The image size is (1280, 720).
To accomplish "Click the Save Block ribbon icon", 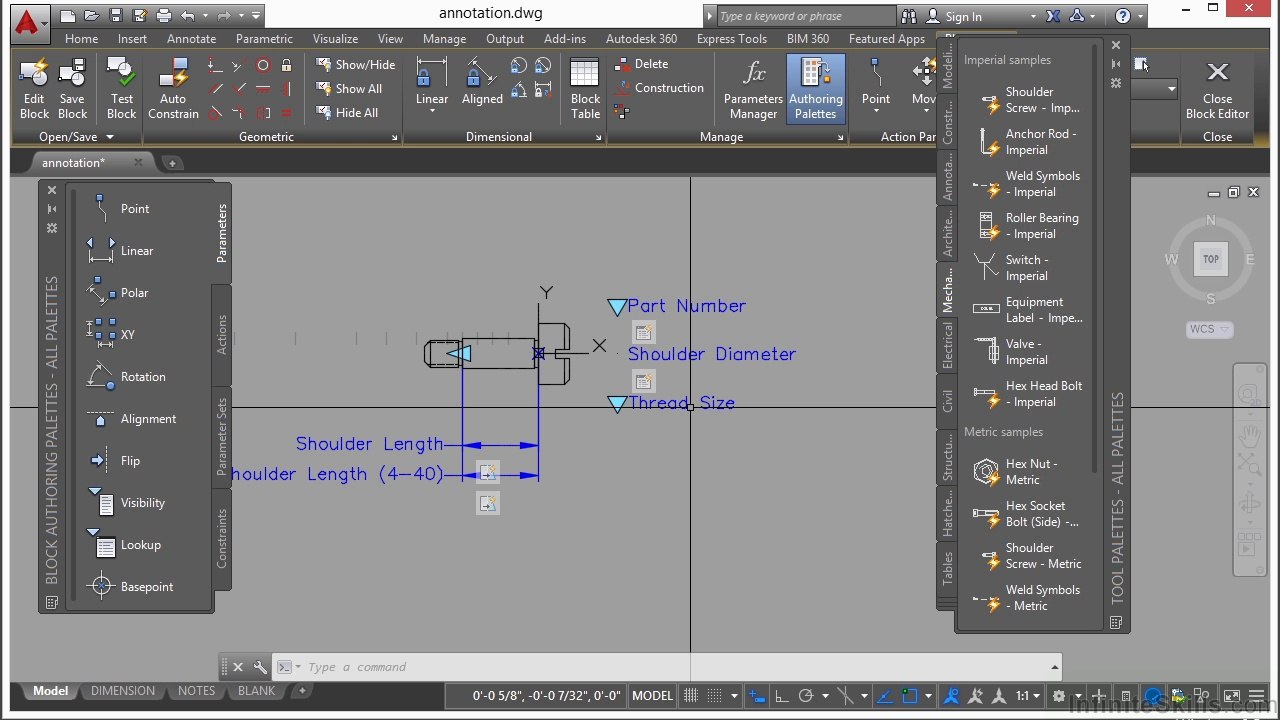I will click(x=72, y=88).
